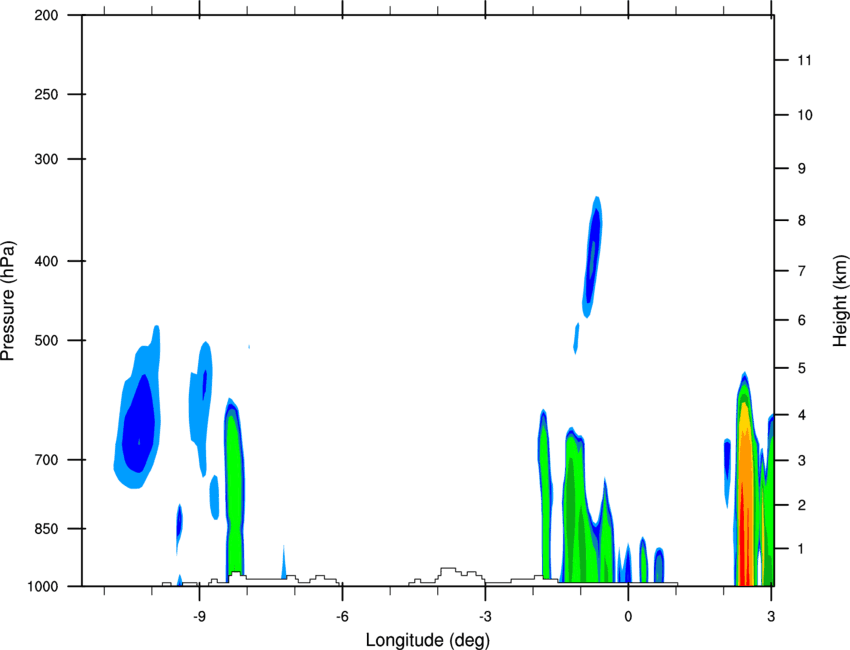The height and width of the screenshot is (650, 850).
Task: Click height tick label 4
Action: [x=802, y=415]
